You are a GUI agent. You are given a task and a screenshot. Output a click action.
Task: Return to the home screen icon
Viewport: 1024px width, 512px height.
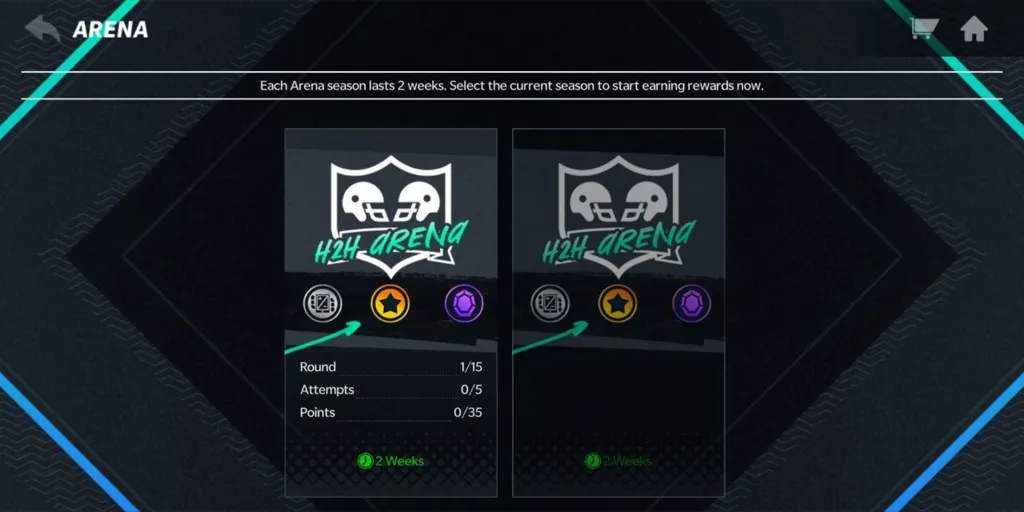pos(974,29)
